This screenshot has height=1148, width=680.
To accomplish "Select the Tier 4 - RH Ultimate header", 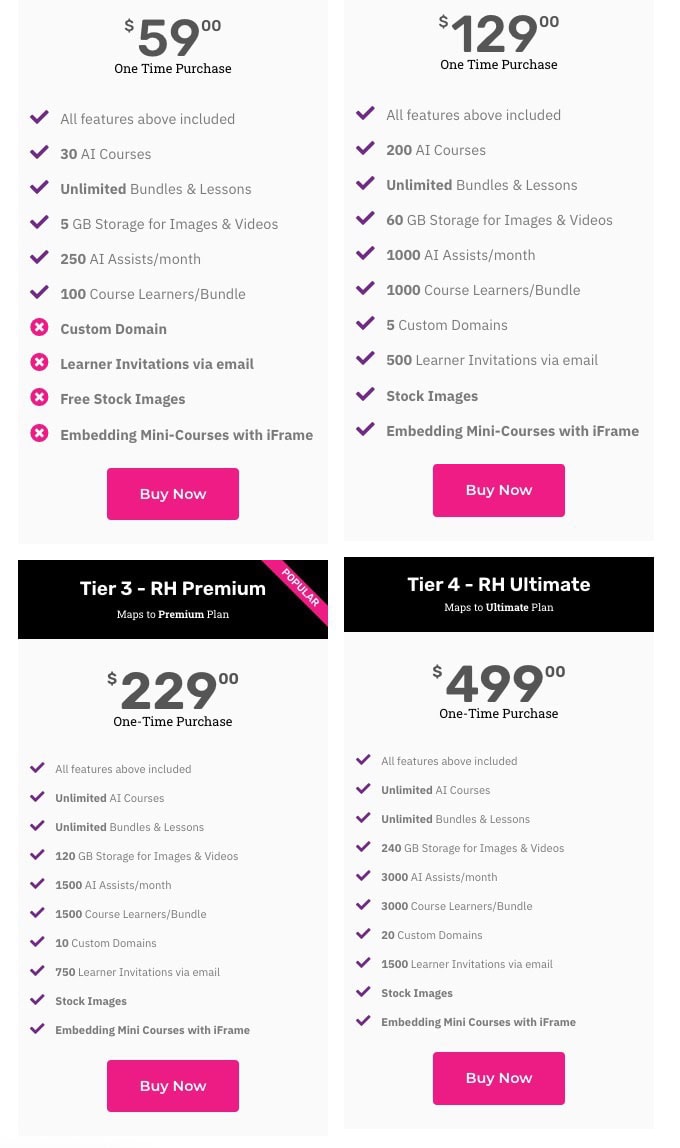I will [498, 594].
